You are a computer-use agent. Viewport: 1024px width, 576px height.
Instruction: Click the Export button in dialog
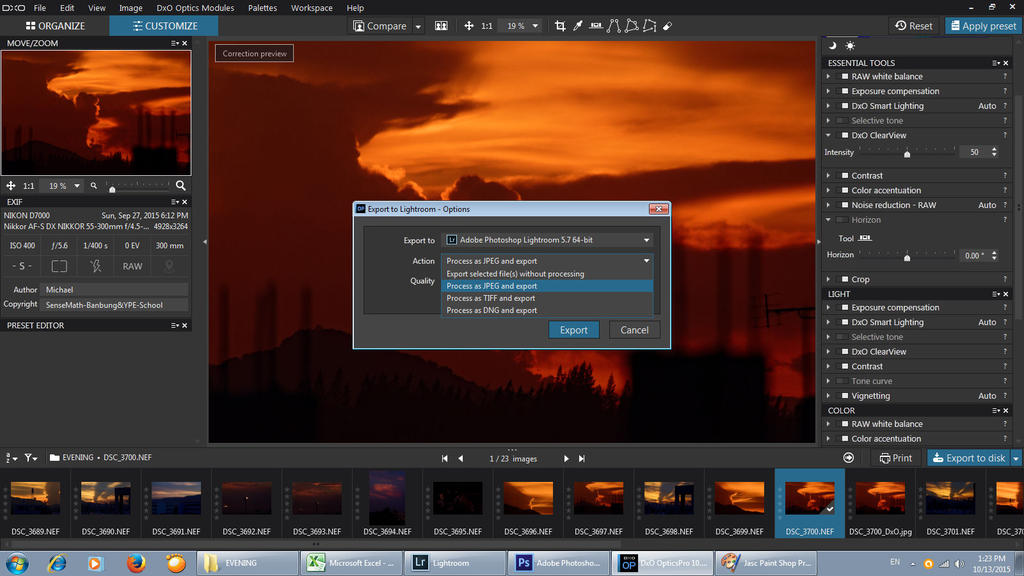[x=573, y=330]
